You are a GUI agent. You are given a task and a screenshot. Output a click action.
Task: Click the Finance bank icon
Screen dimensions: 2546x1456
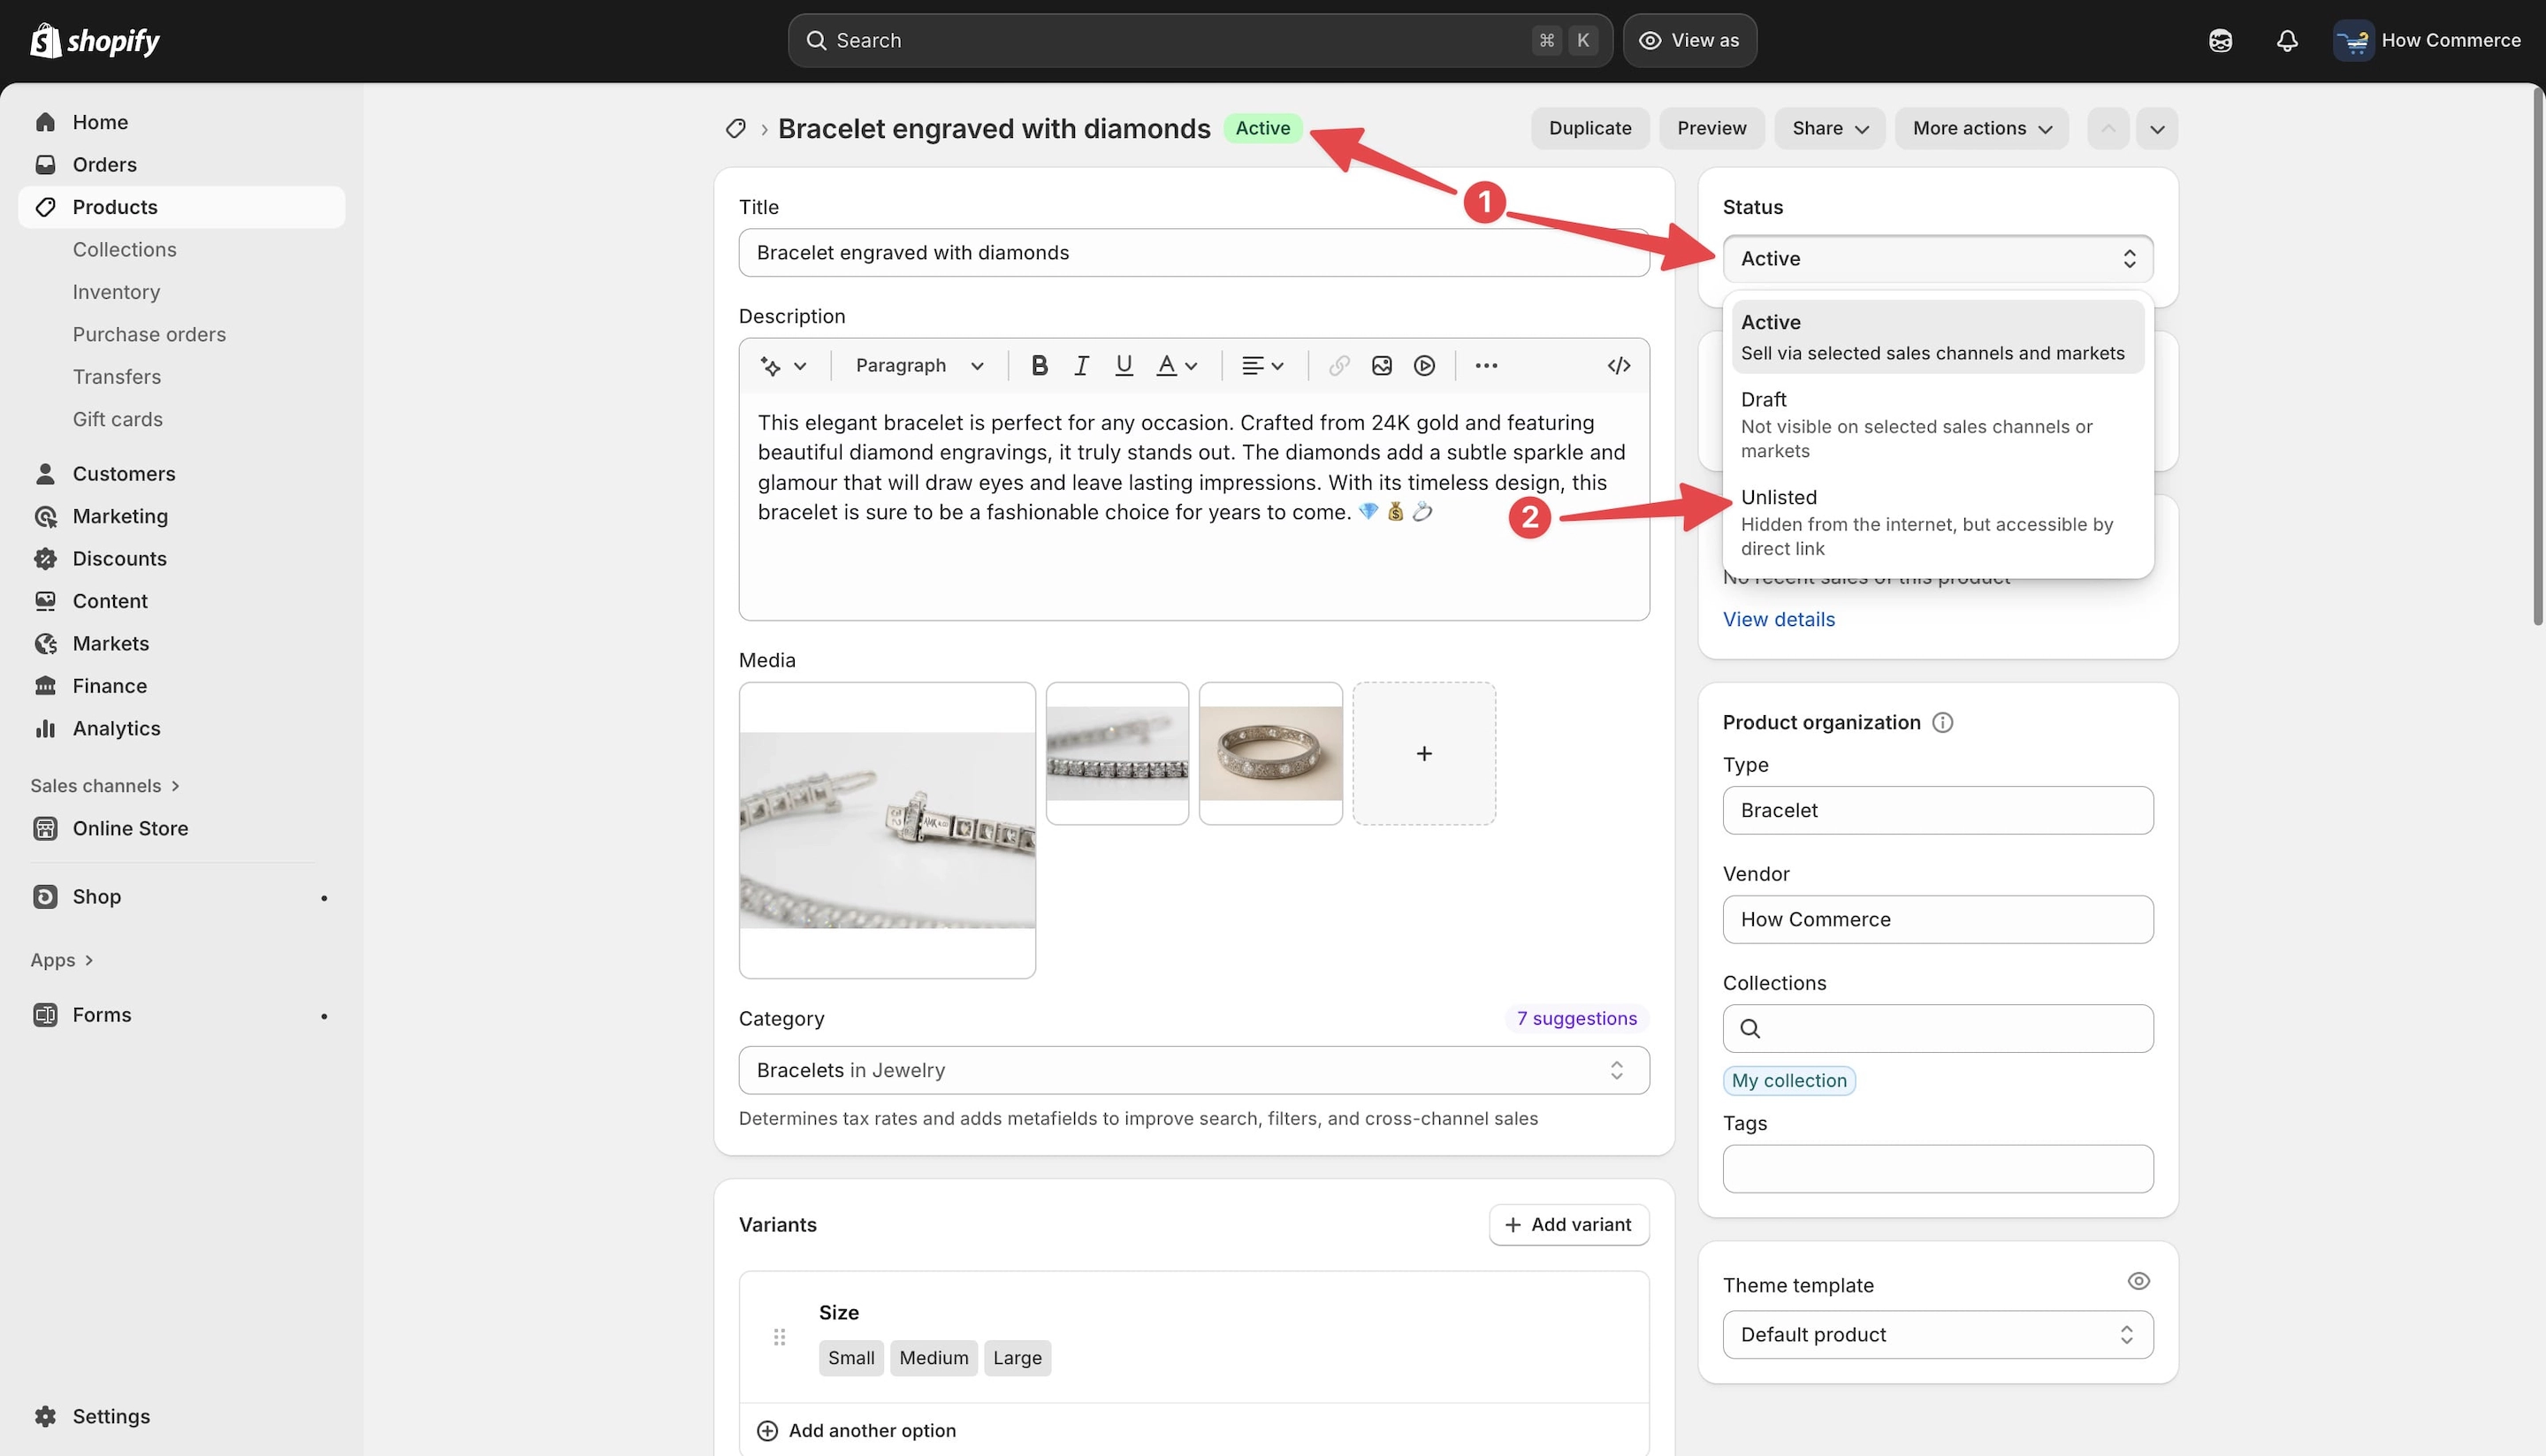tap(45, 686)
